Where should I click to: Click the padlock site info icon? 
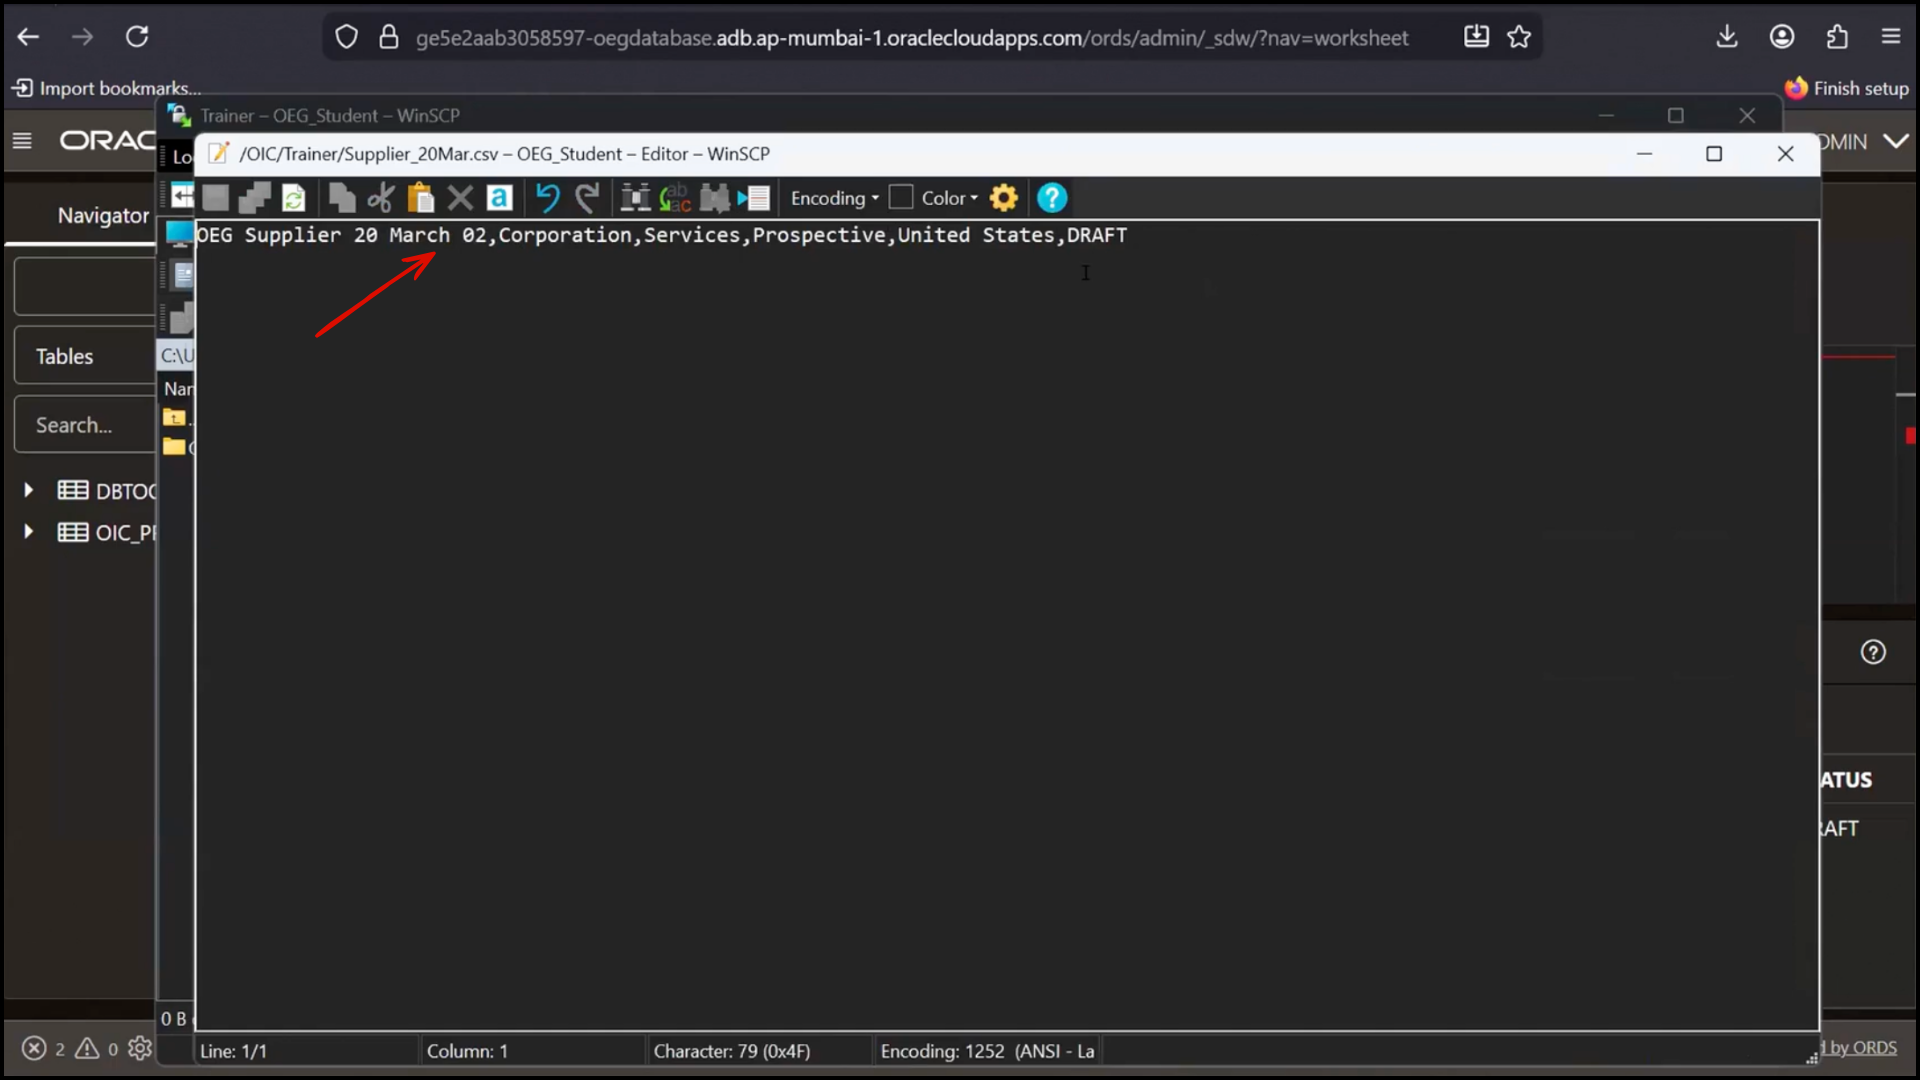(389, 37)
